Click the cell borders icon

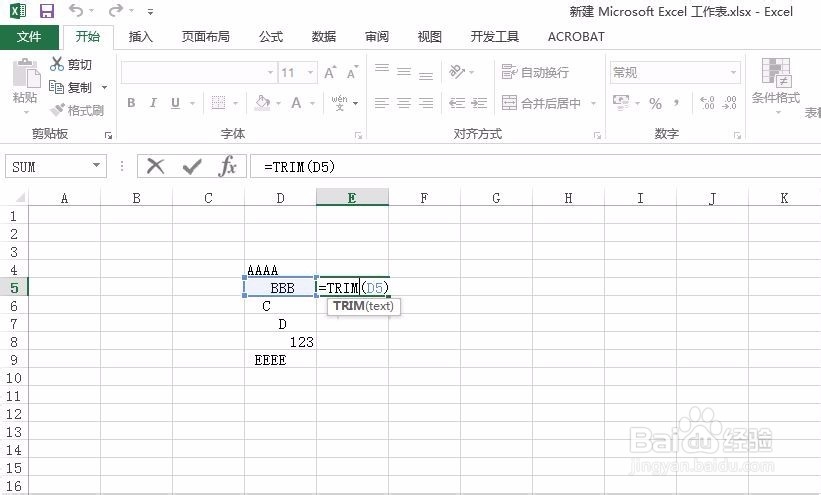coord(218,103)
